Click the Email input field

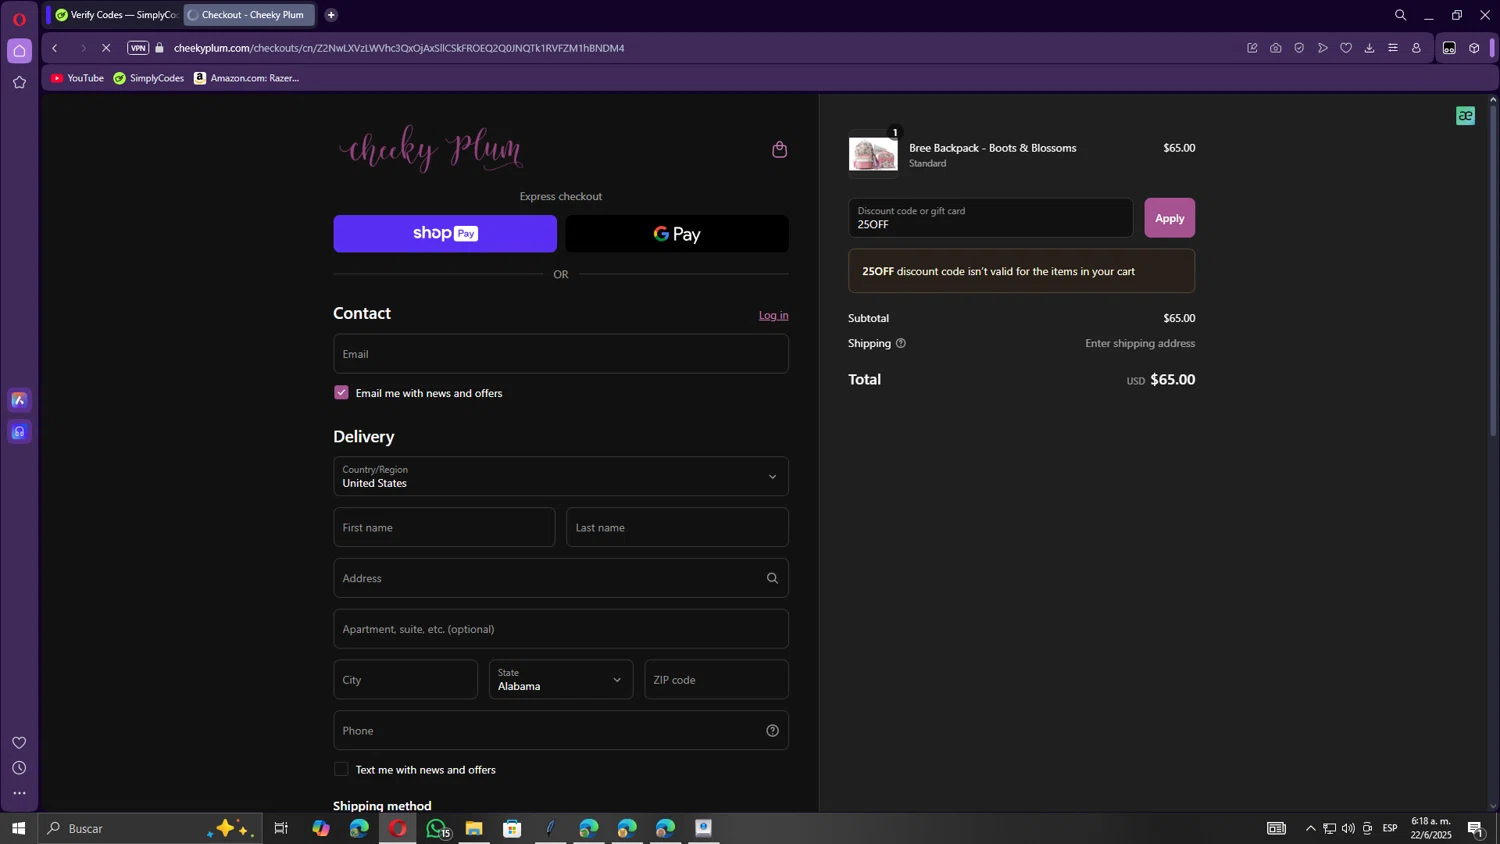(561, 354)
